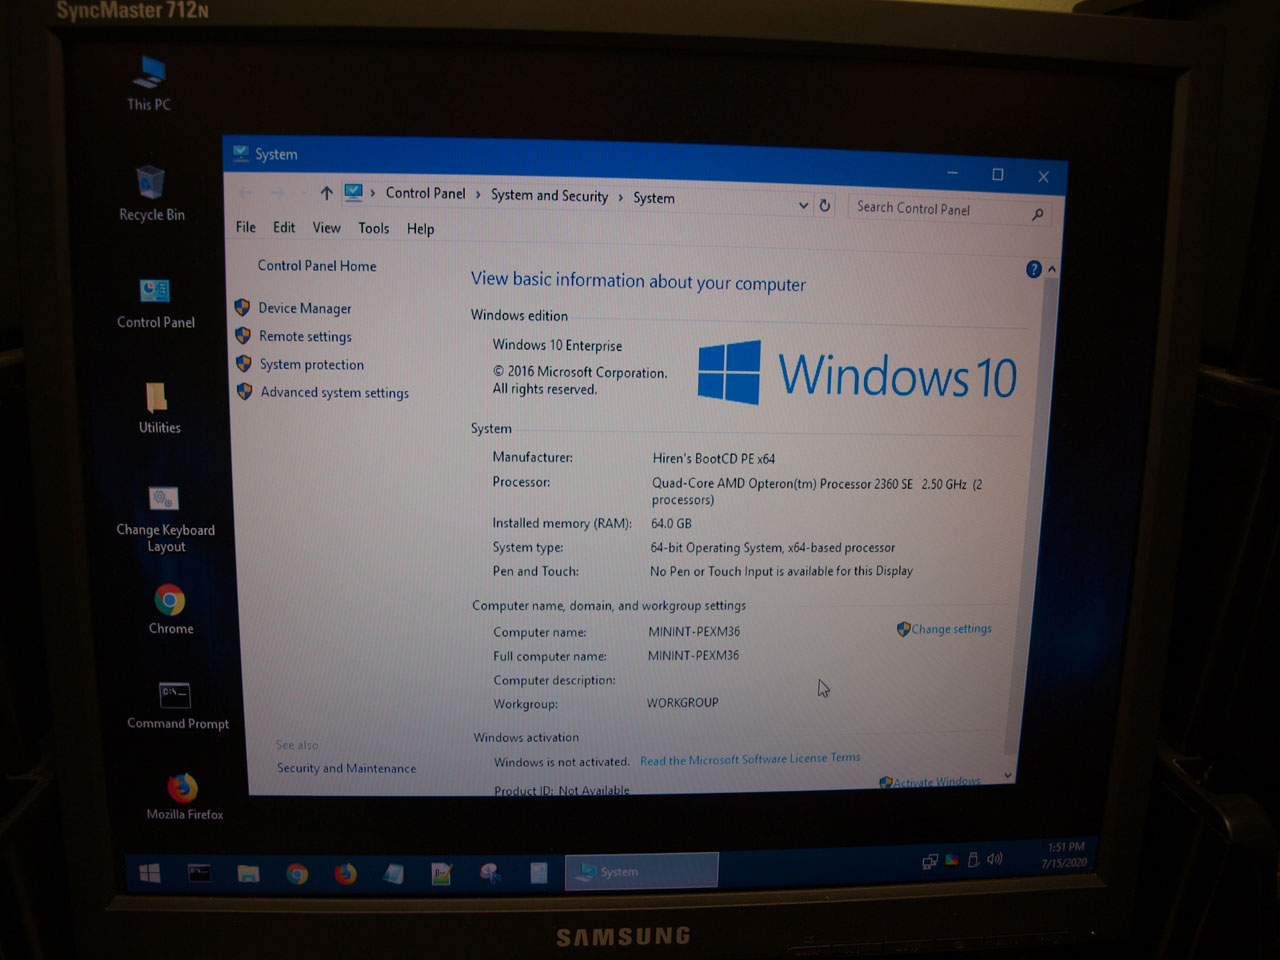The height and width of the screenshot is (960, 1280).
Task: Click the System window title icon
Action: 241,153
